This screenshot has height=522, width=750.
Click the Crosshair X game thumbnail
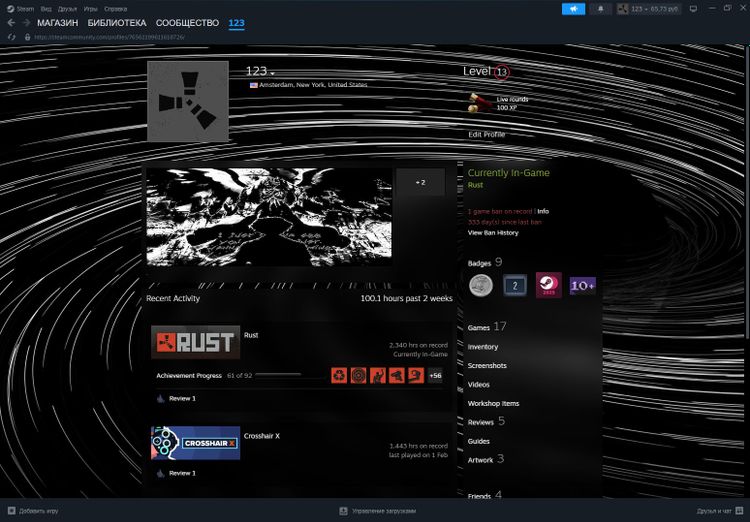[195, 443]
